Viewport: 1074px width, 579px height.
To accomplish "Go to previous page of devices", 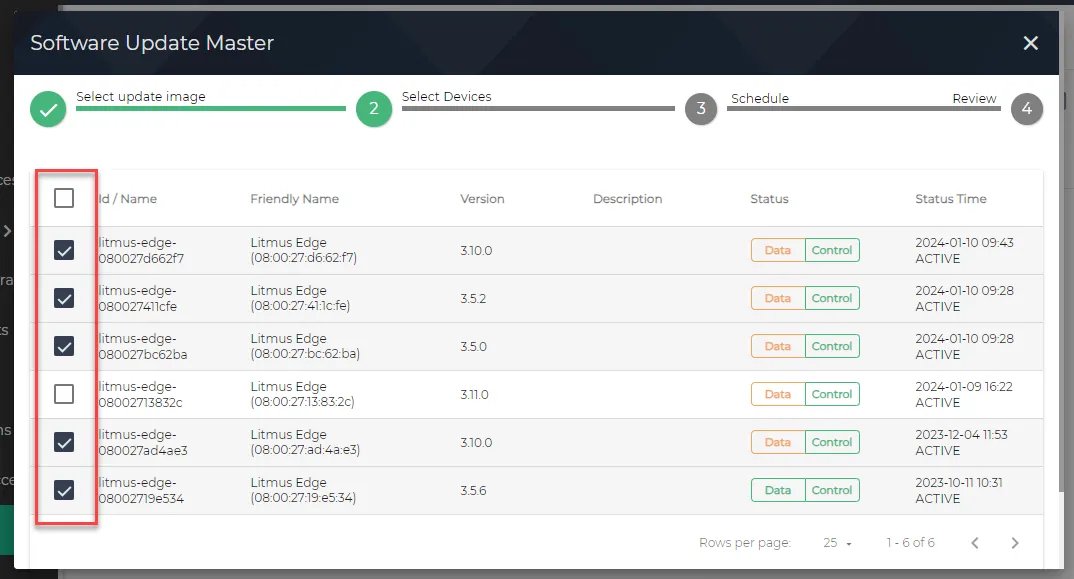I will (x=975, y=543).
